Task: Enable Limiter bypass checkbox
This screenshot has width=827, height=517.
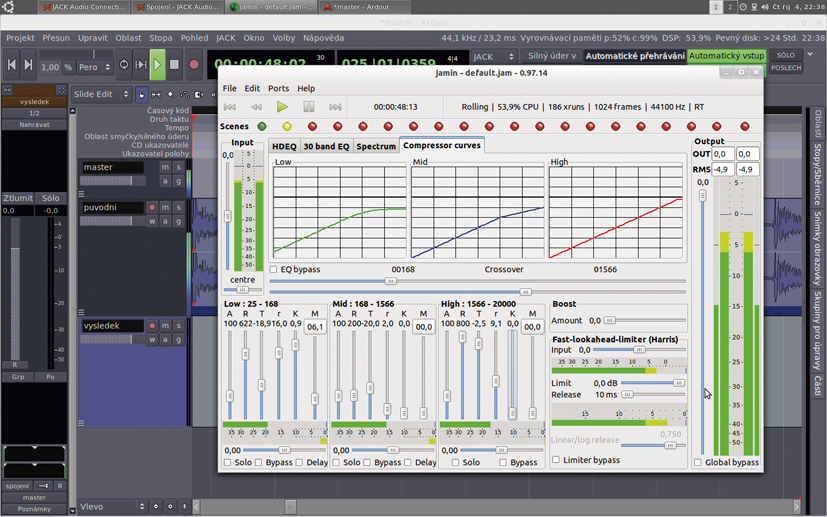Action: click(555, 460)
